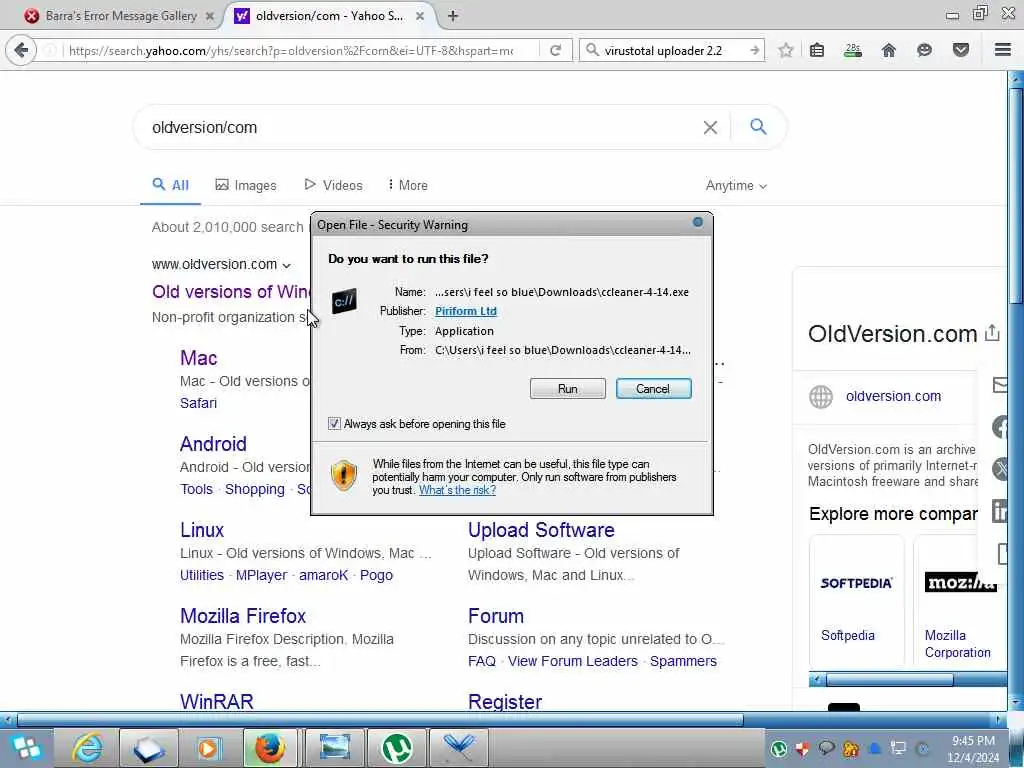Click the downloads progress indicator icon
Viewport: 1024px width, 768px height.
click(852, 50)
